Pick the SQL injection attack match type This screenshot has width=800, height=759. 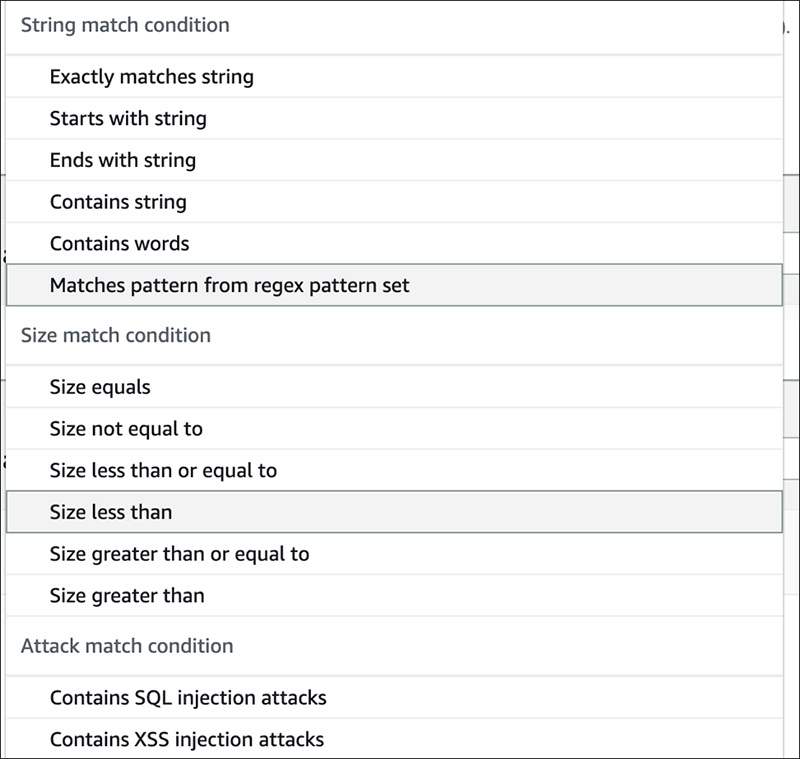[188, 698]
